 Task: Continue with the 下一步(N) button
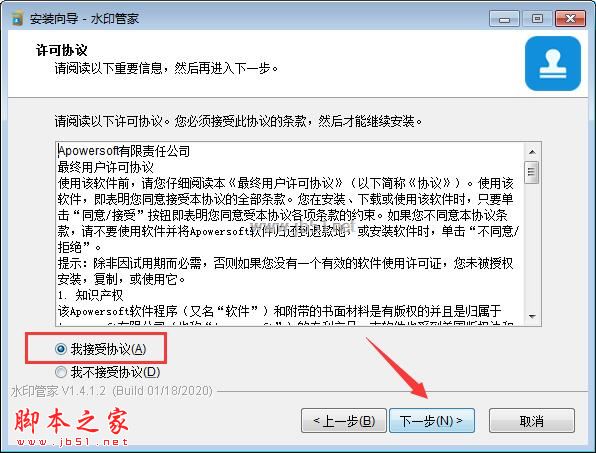(x=432, y=421)
